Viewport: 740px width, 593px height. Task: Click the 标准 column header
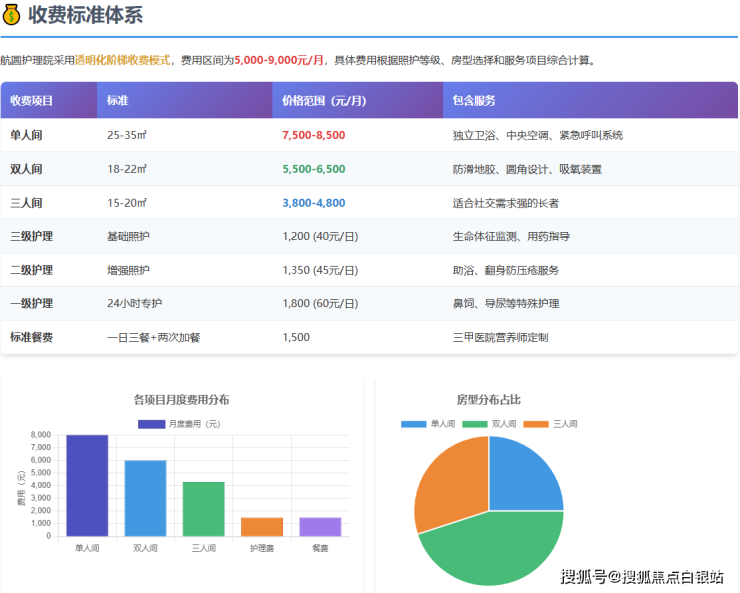coord(117,101)
